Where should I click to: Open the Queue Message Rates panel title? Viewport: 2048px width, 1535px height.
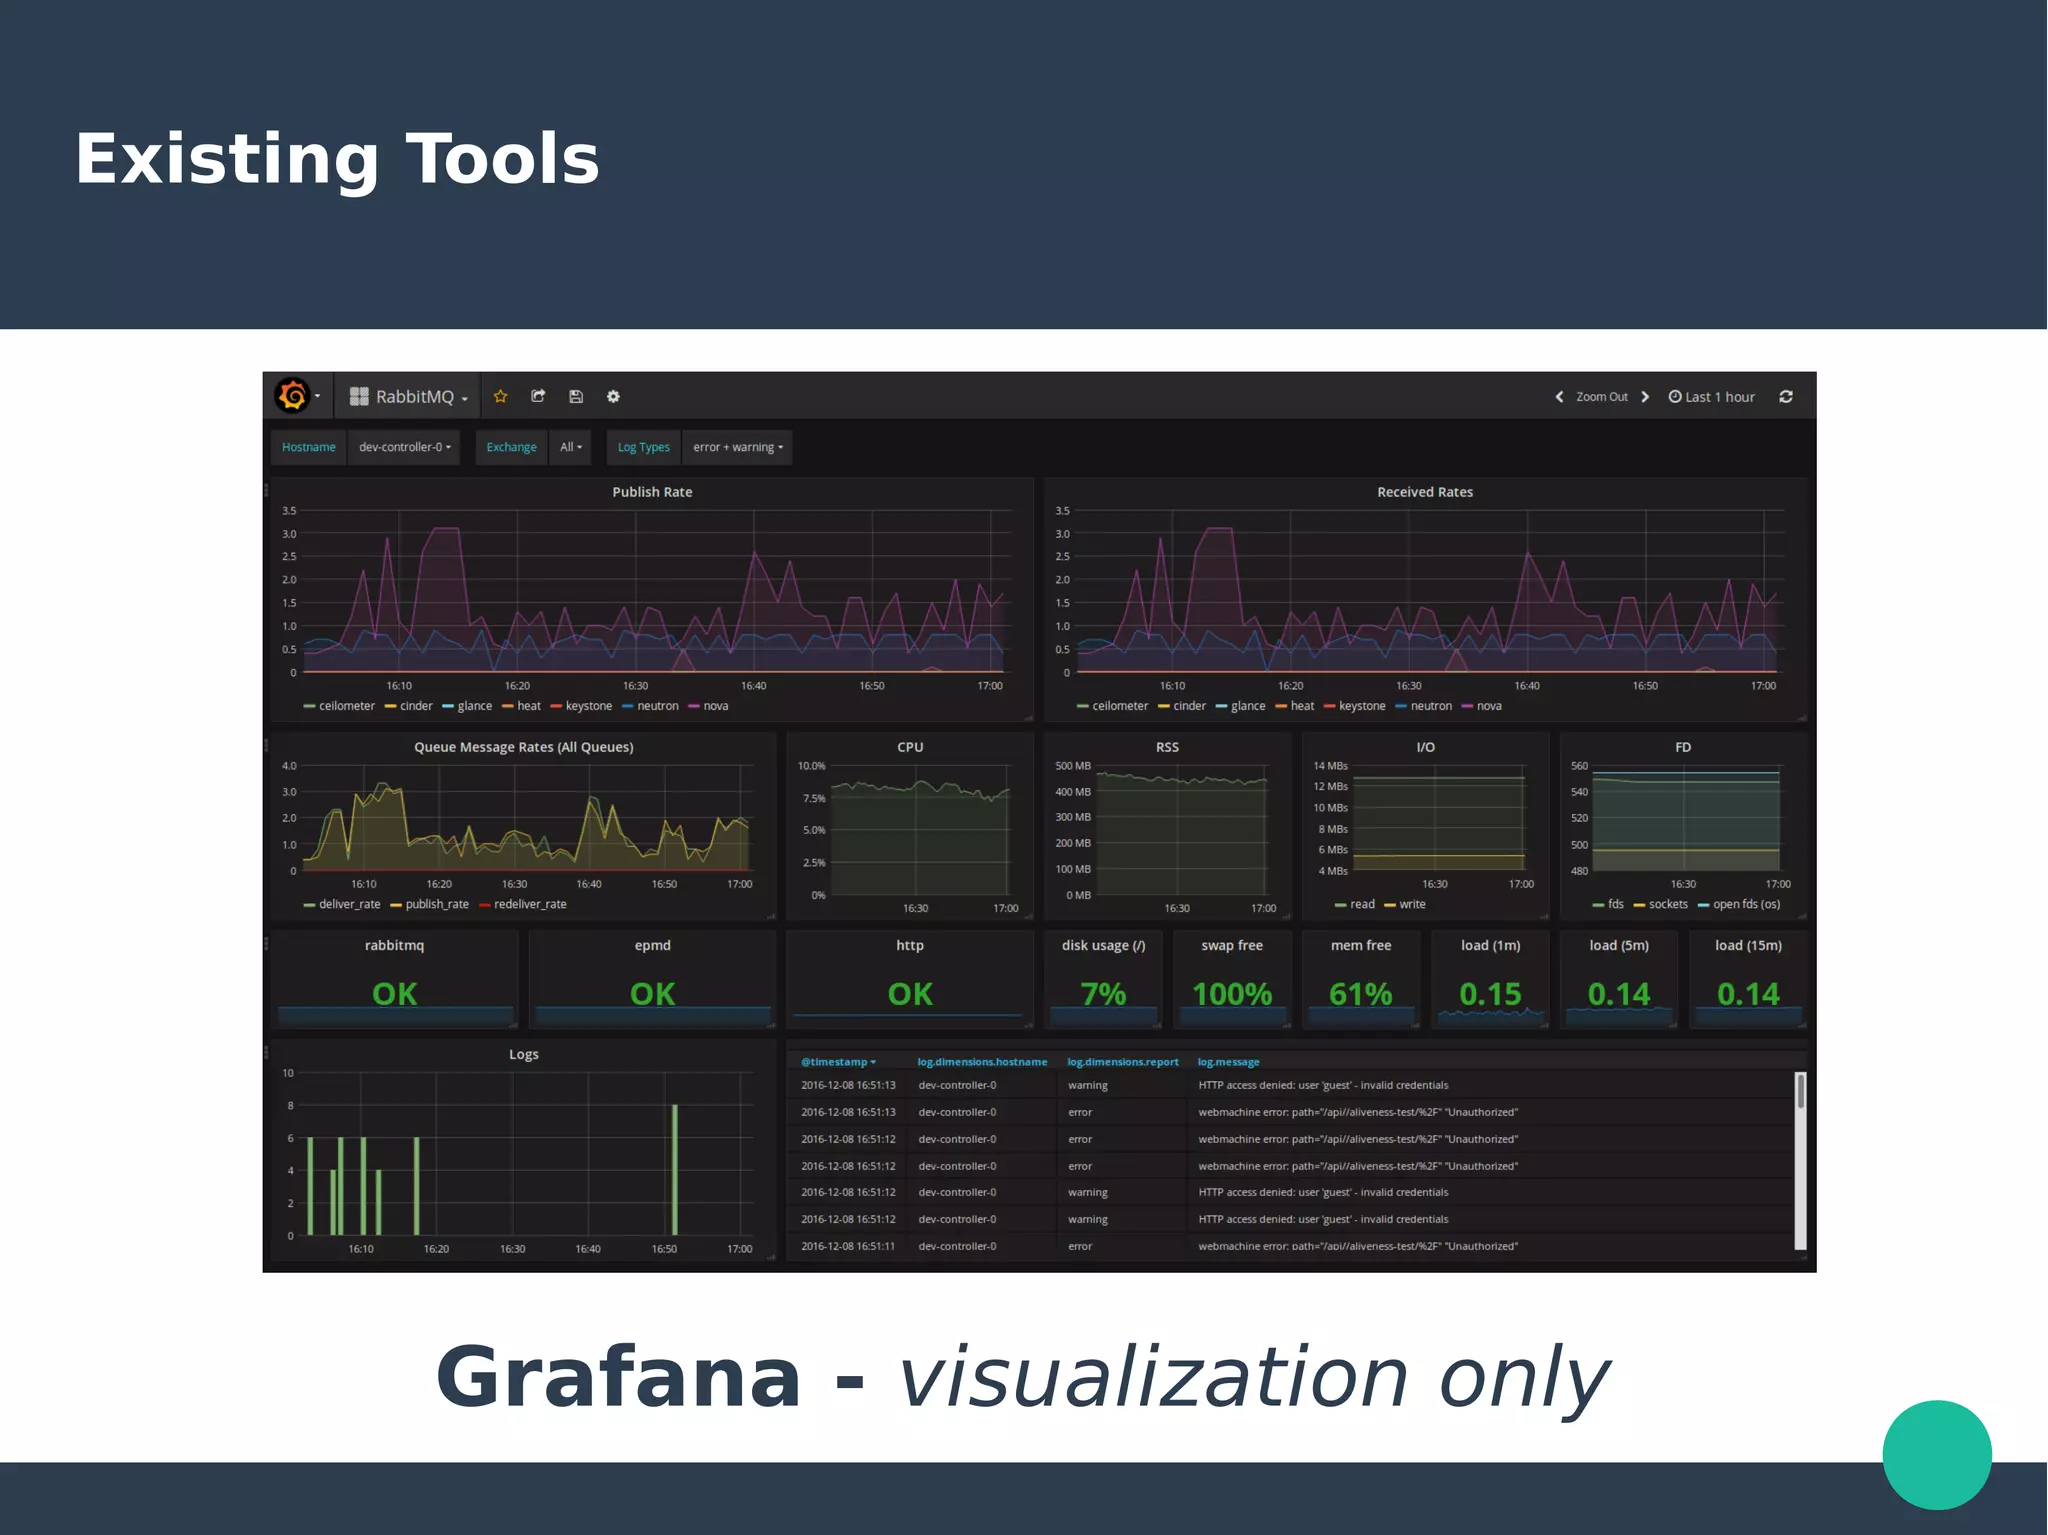tap(524, 747)
